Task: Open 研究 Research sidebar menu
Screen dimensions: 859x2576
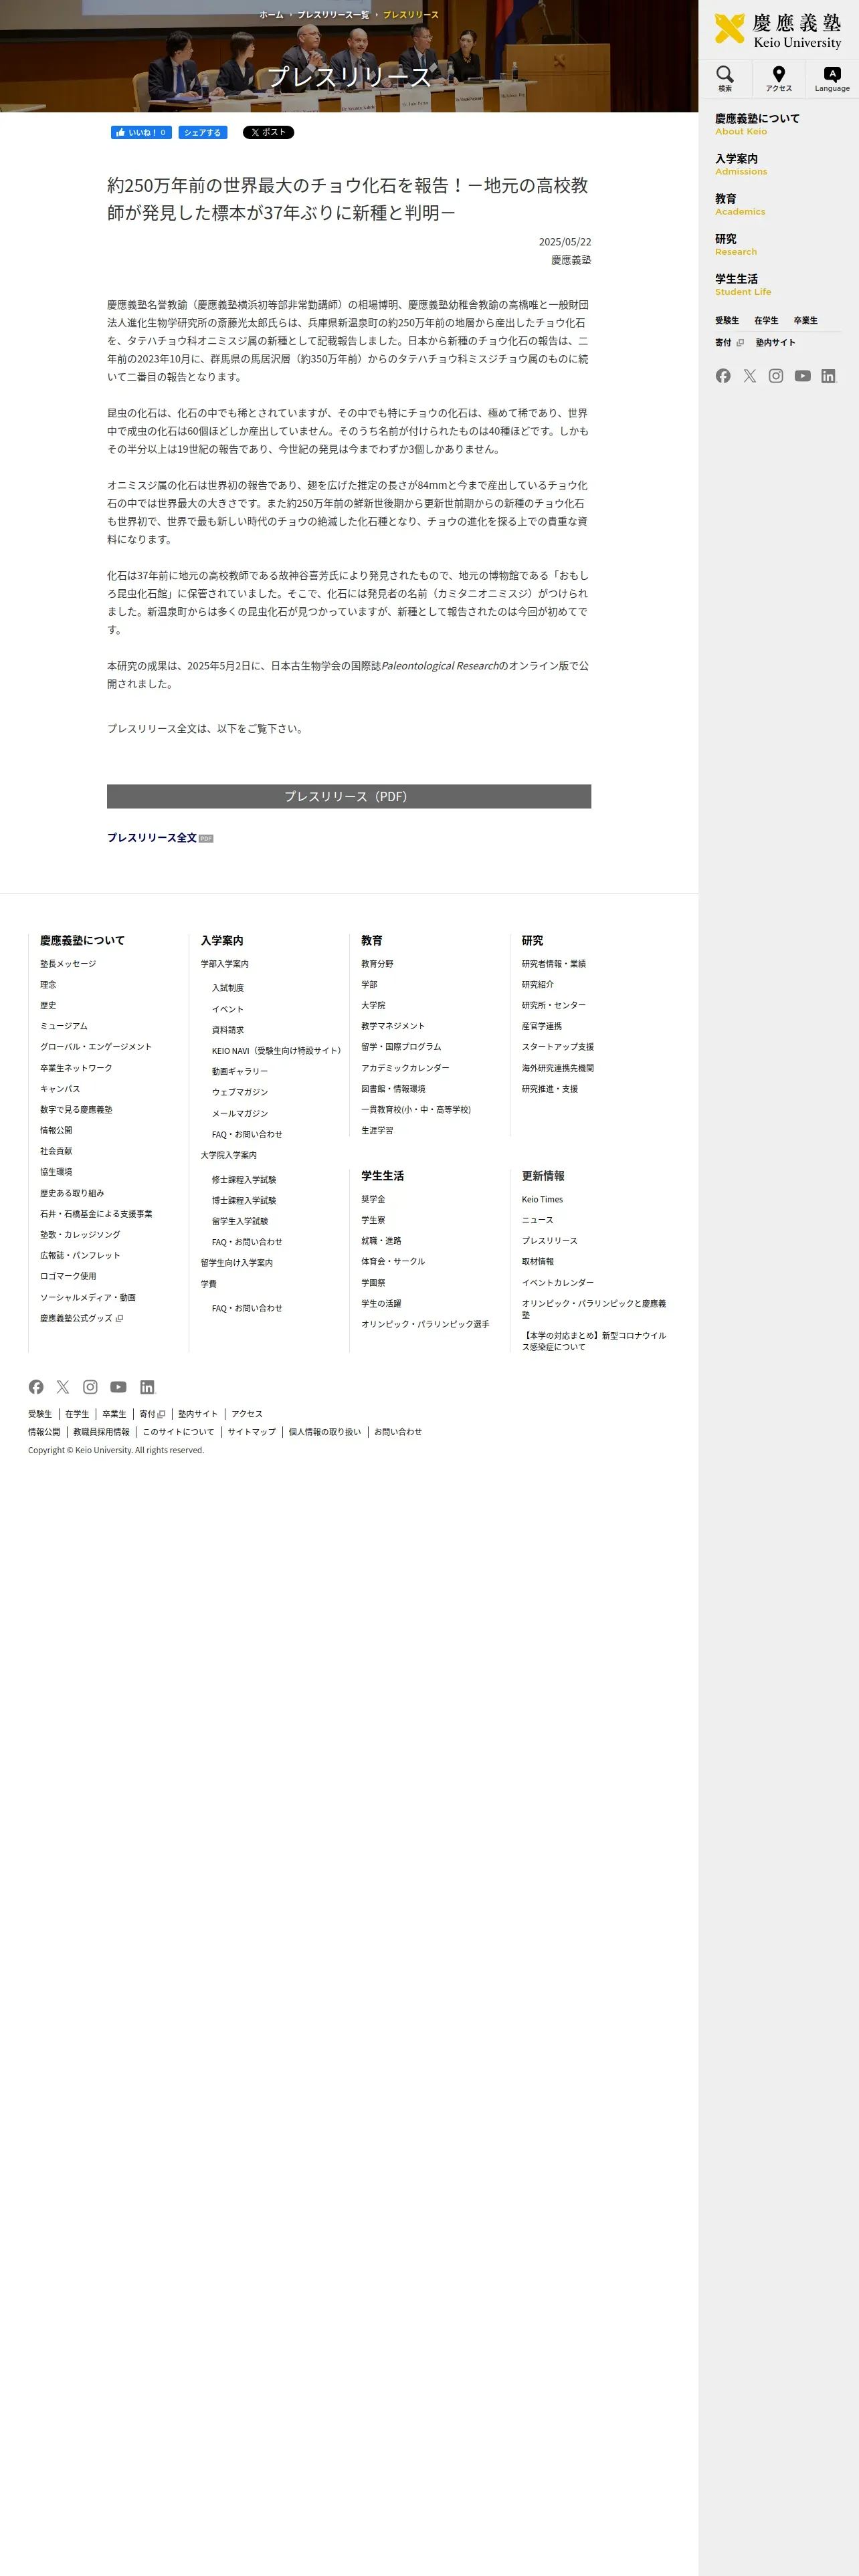Action: coord(736,244)
